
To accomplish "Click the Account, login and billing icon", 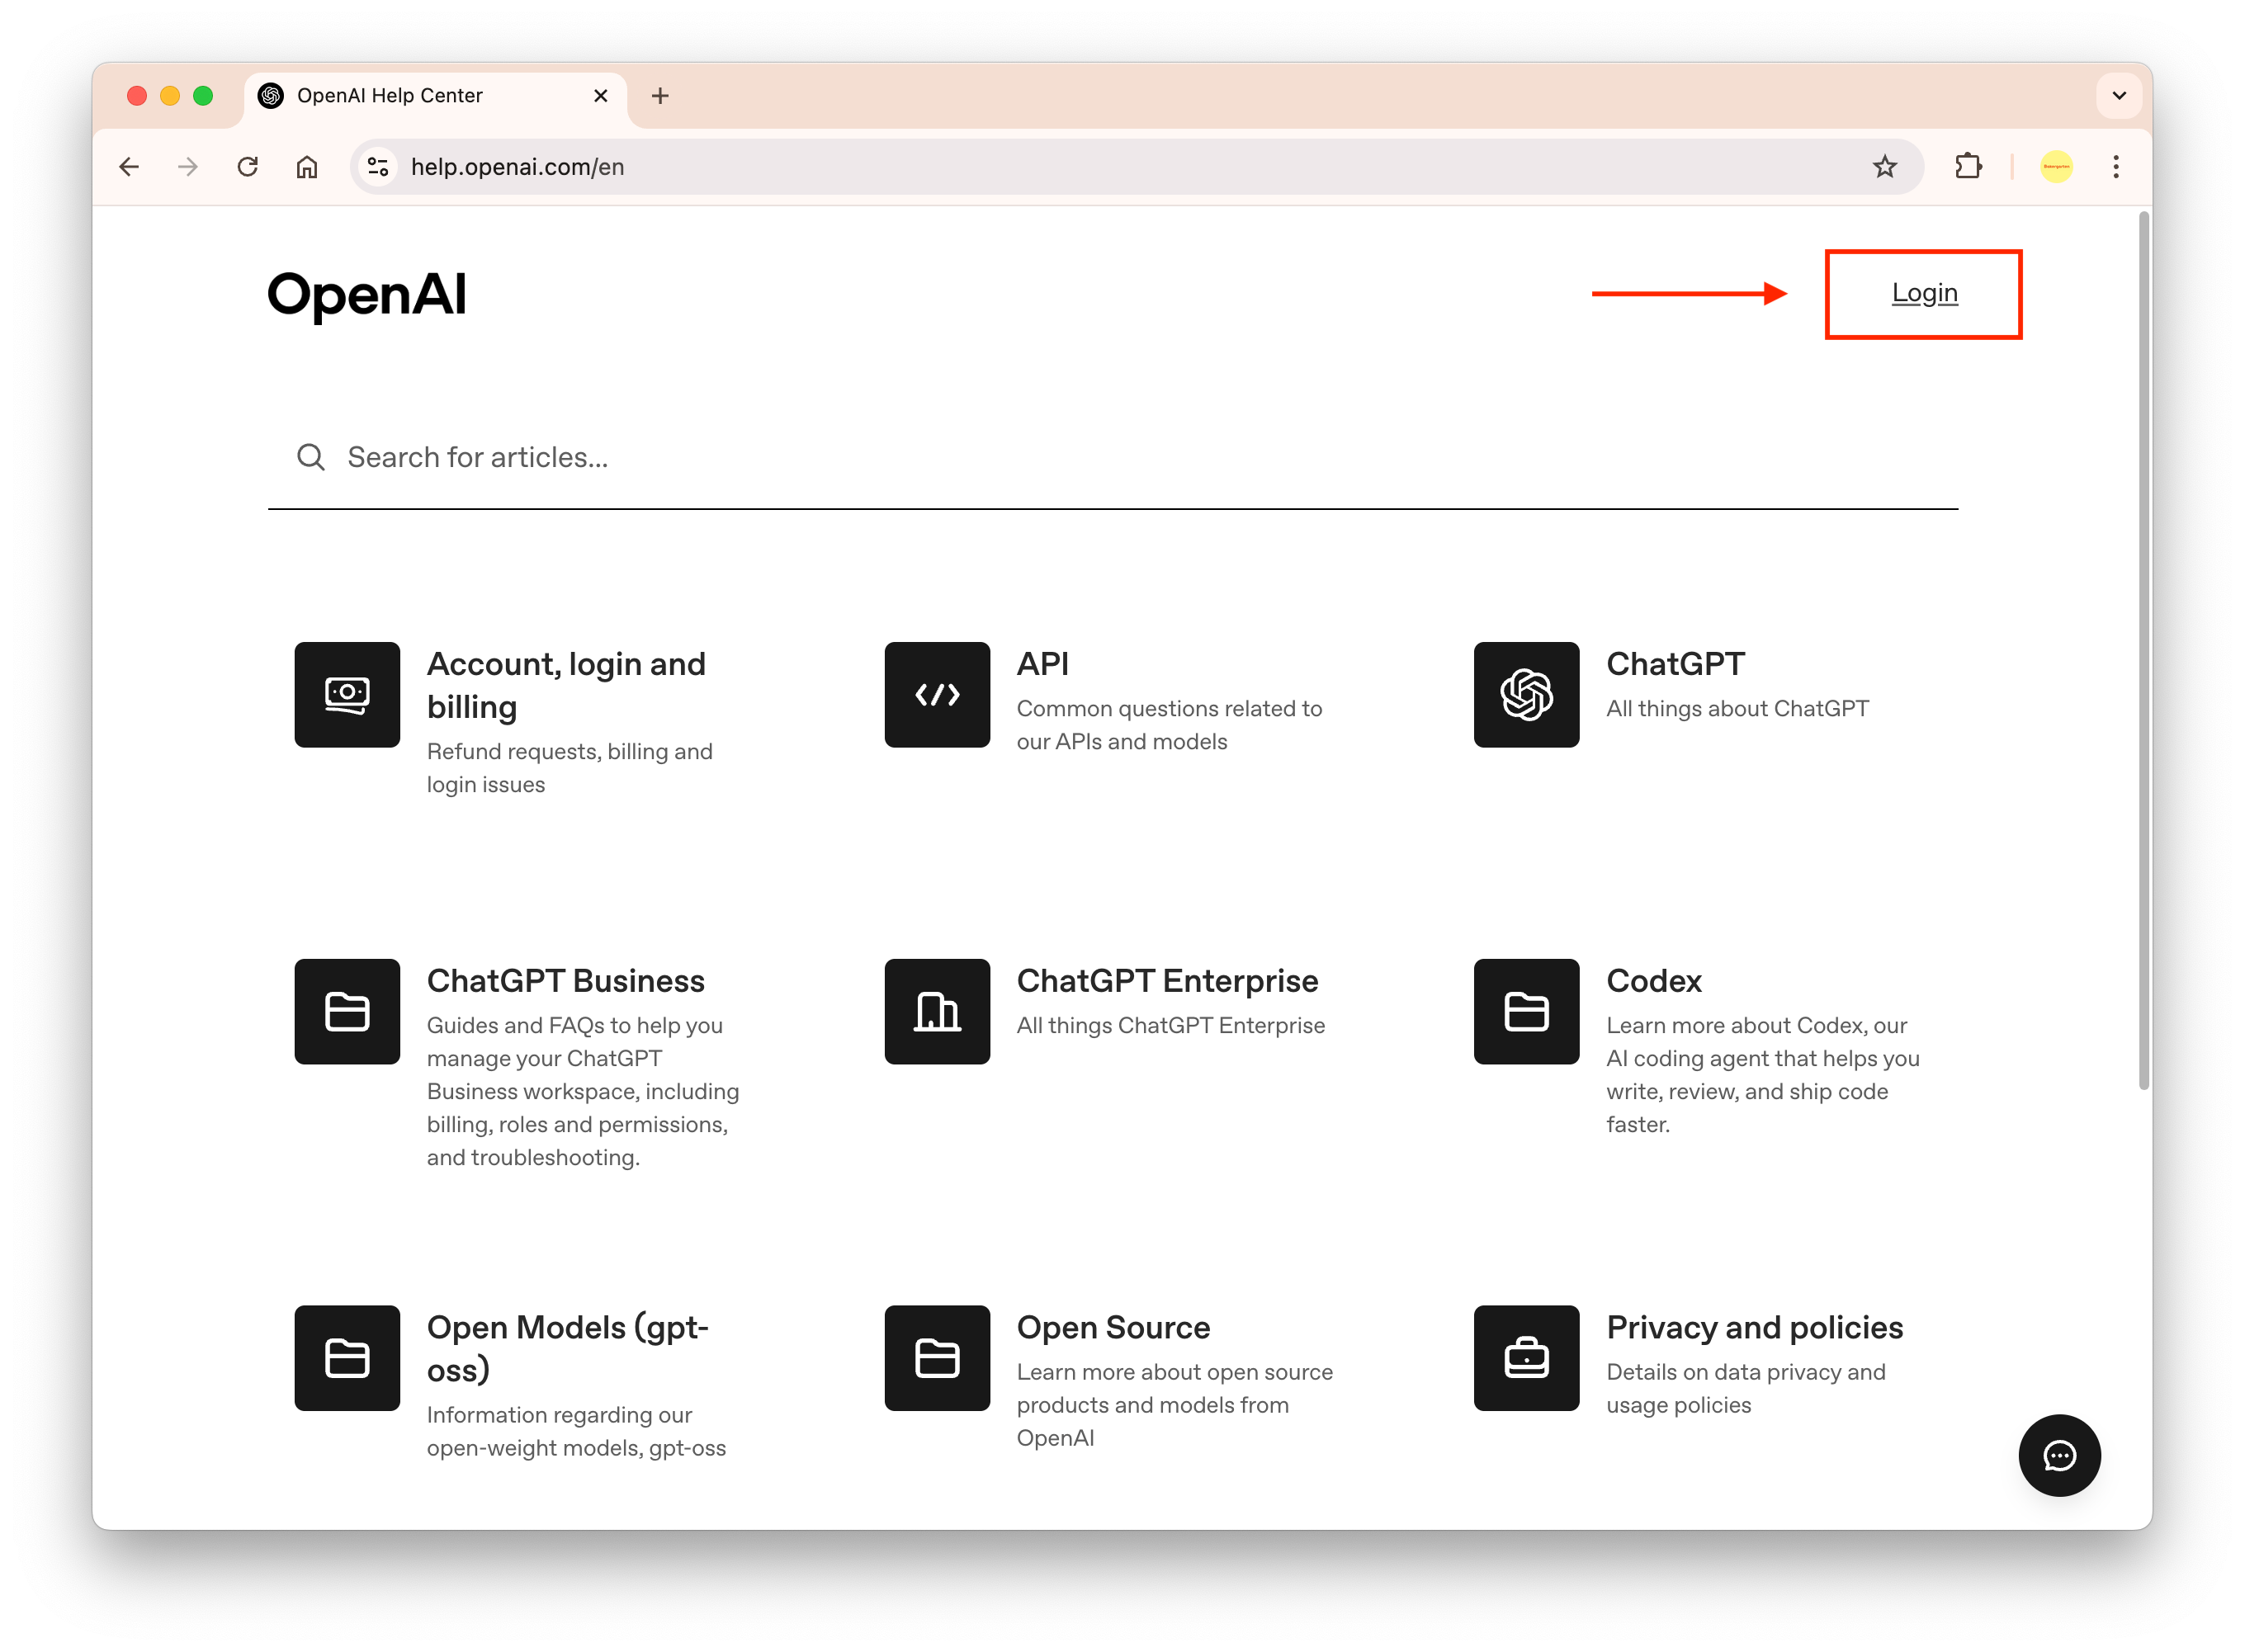I will click(x=347, y=694).
